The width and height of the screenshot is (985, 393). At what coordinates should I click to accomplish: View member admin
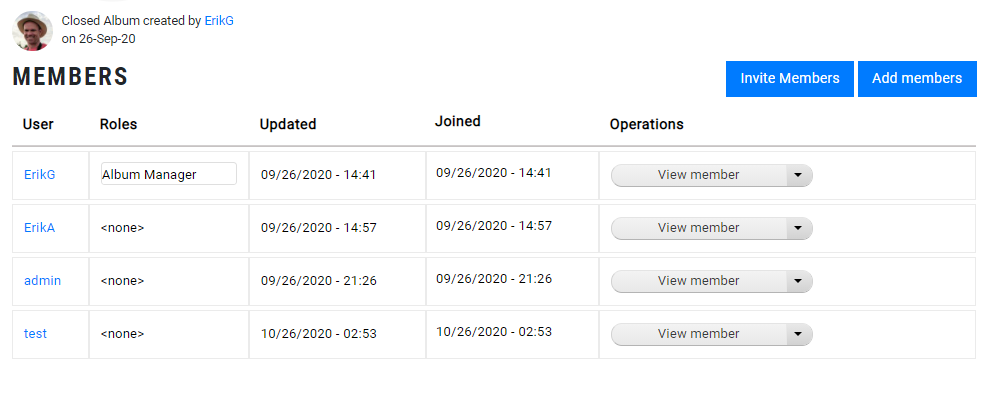[699, 281]
